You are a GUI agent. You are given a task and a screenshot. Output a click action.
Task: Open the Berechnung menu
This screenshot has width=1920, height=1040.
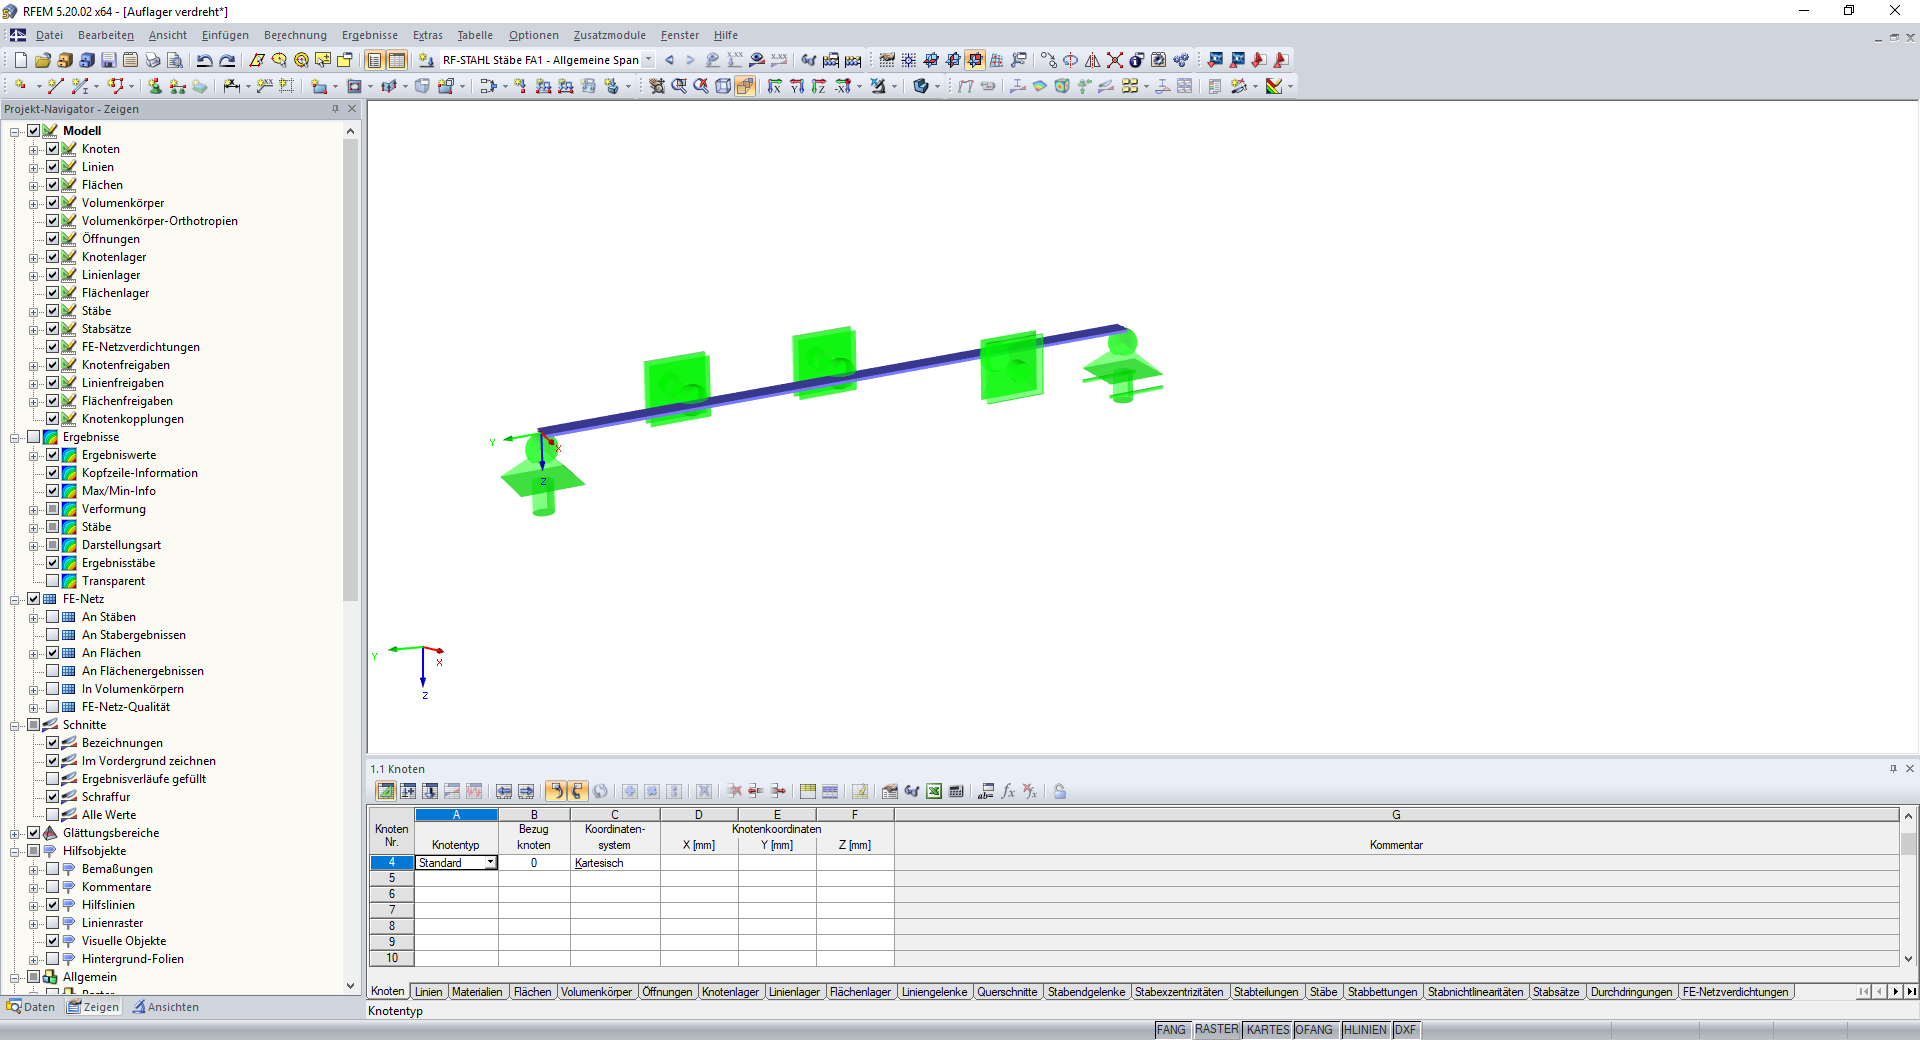[295, 35]
